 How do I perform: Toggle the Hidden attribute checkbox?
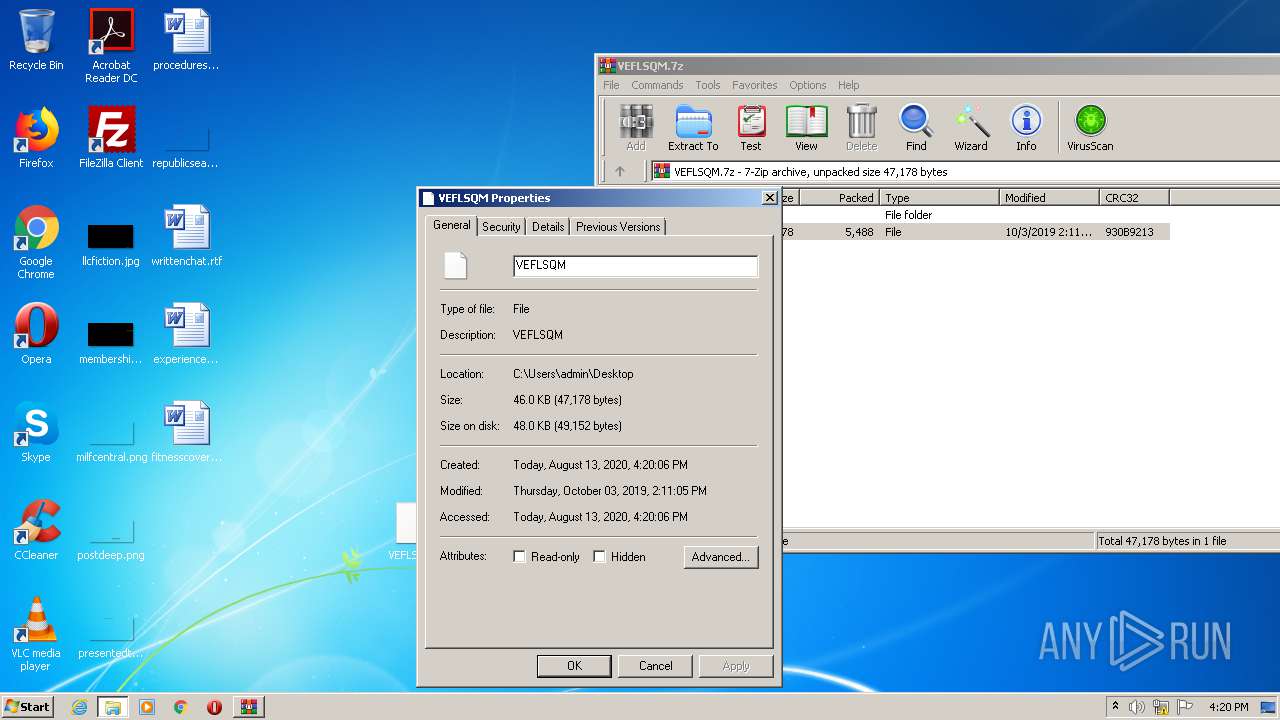600,557
